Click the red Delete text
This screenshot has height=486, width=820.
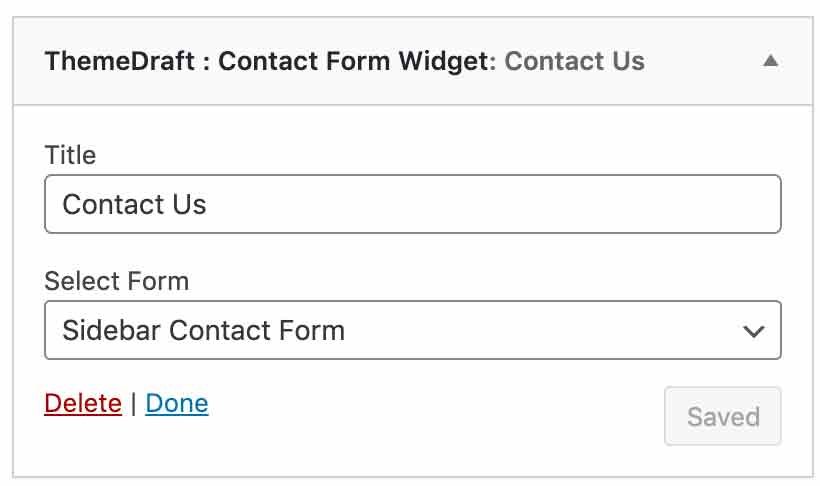(83, 403)
